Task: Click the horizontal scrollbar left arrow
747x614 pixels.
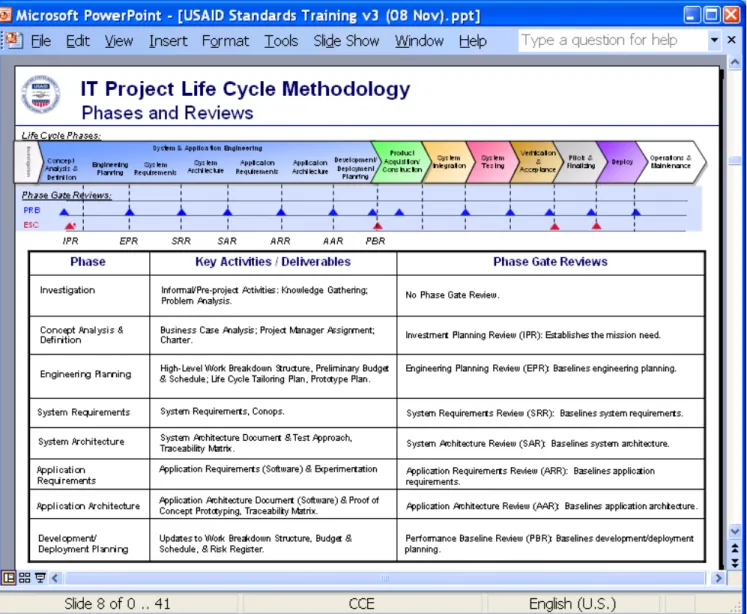Action: [55, 578]
